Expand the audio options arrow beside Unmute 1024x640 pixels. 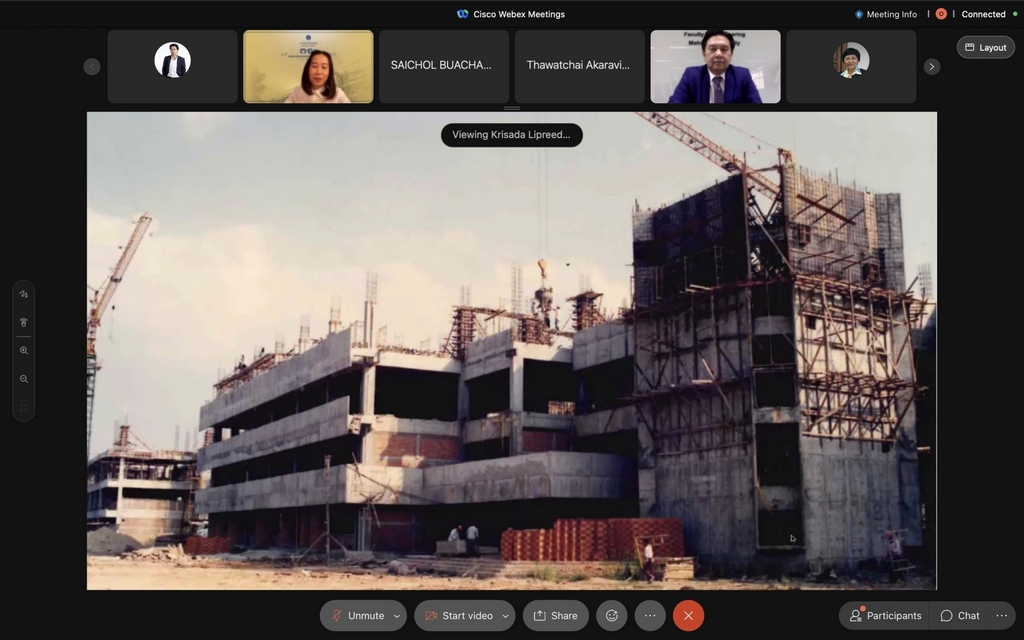pos(397,616)
